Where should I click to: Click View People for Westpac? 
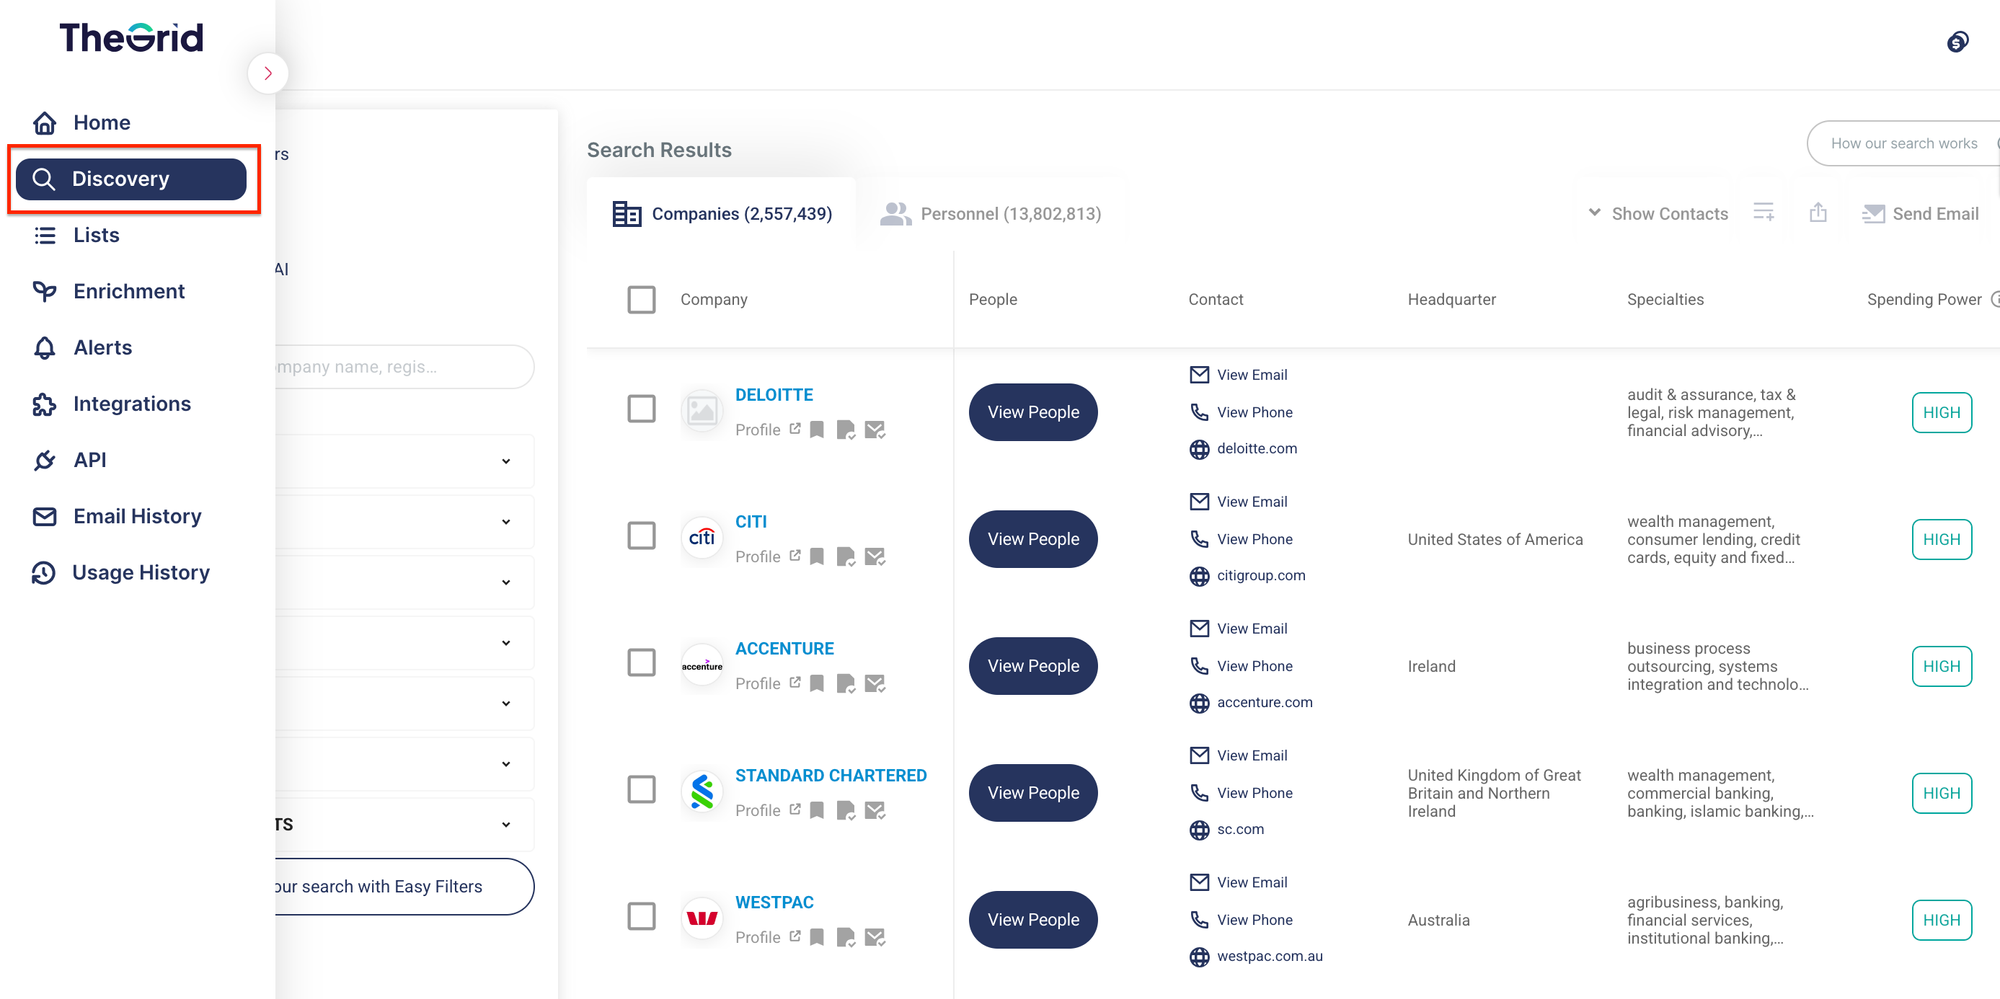tap(1033, 920)
